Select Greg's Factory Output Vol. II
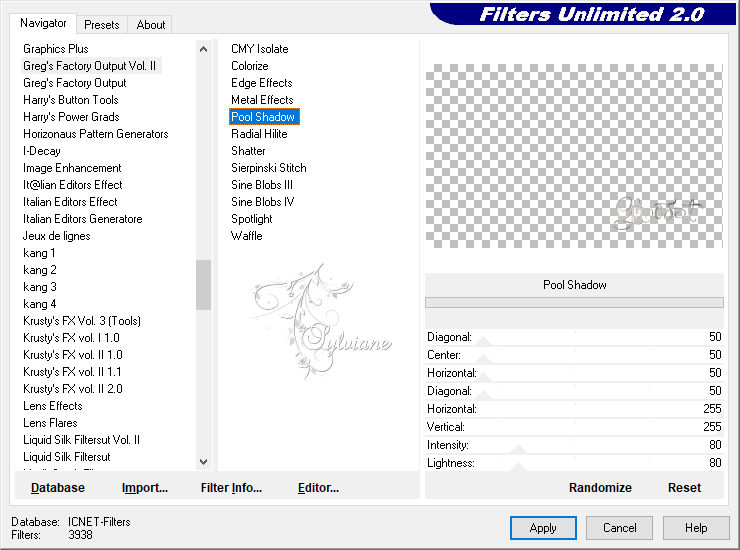Image resolution: width=740 pixels, height=550 pixels. click(90, 66)
